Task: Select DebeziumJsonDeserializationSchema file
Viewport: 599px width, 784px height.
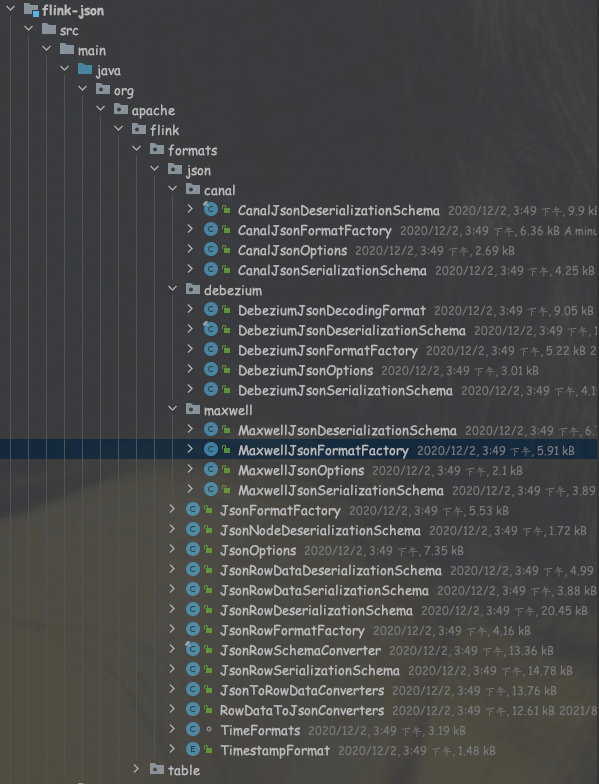Action: (x=352, y=330)
